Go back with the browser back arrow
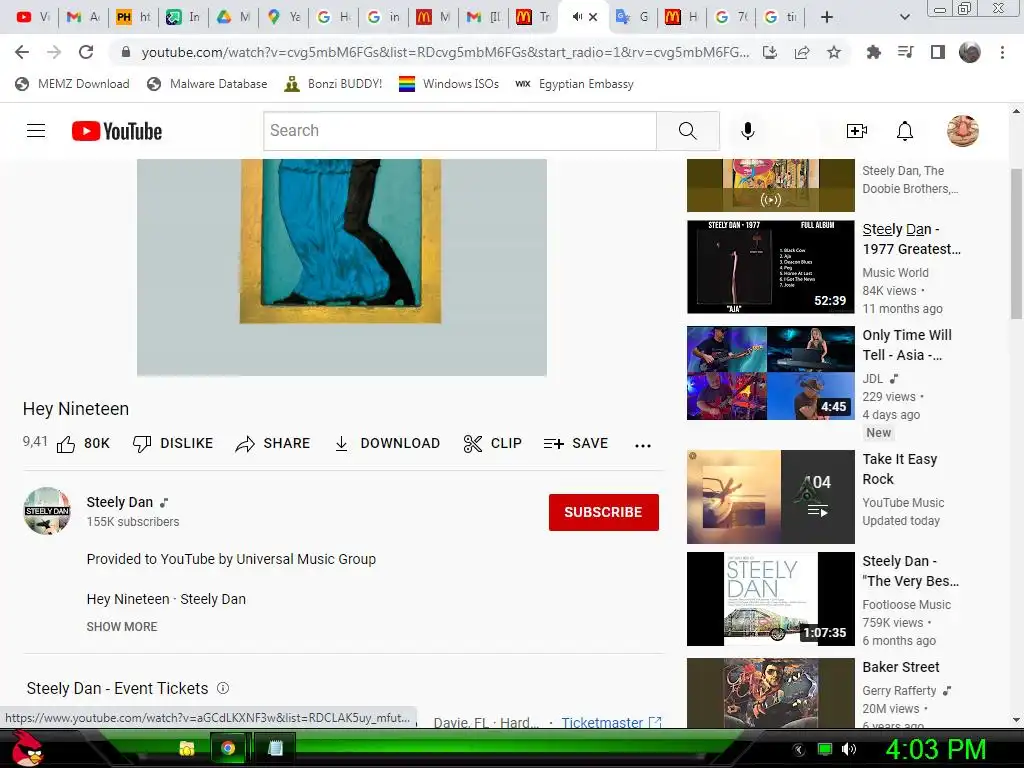Image resolution: width=1024 pixels, height=768 pixels. coord(22,52)
